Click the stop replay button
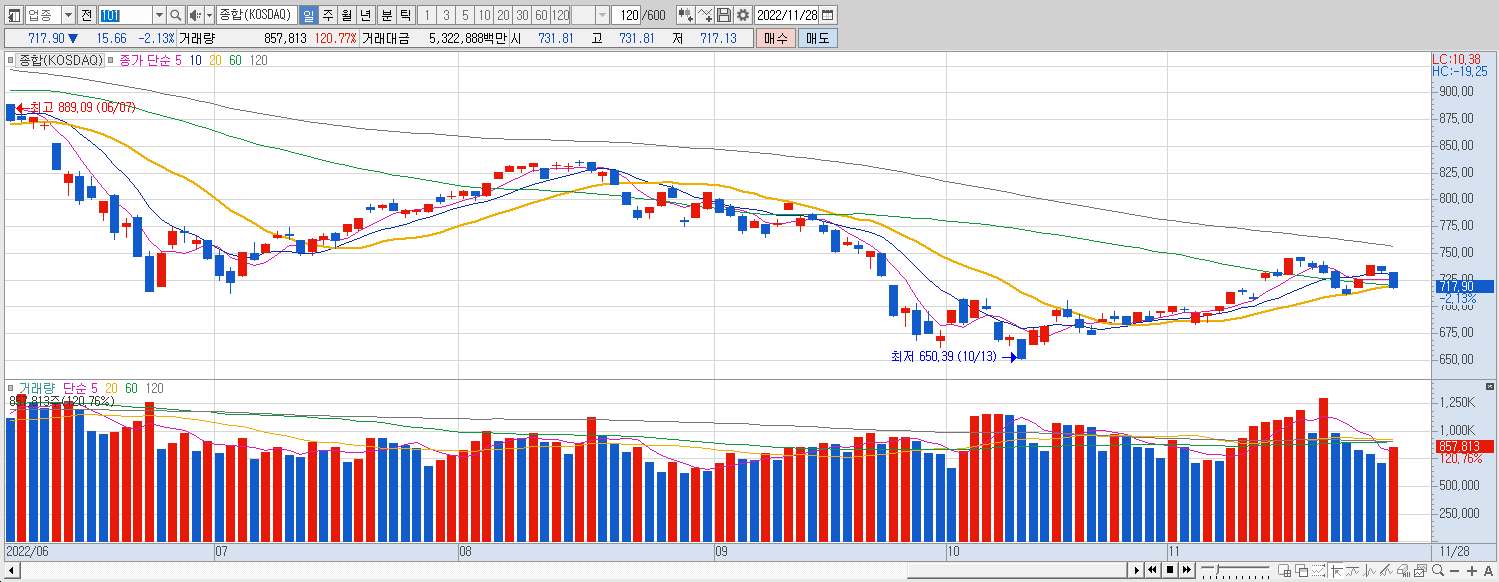Screen dimensions: 1499x582 [1170, 570]
